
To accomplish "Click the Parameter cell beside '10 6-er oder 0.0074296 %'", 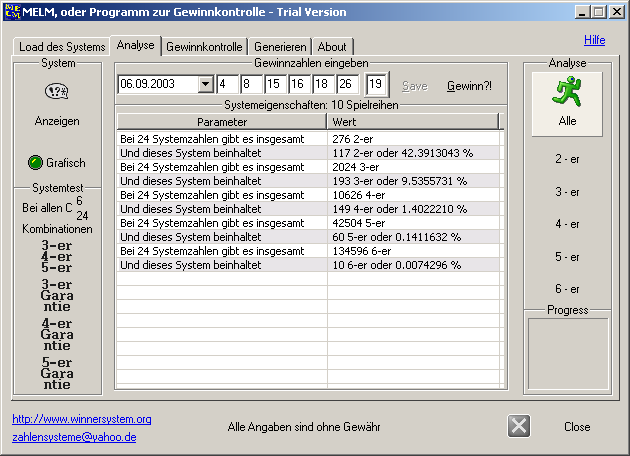I will pos(222,265).
